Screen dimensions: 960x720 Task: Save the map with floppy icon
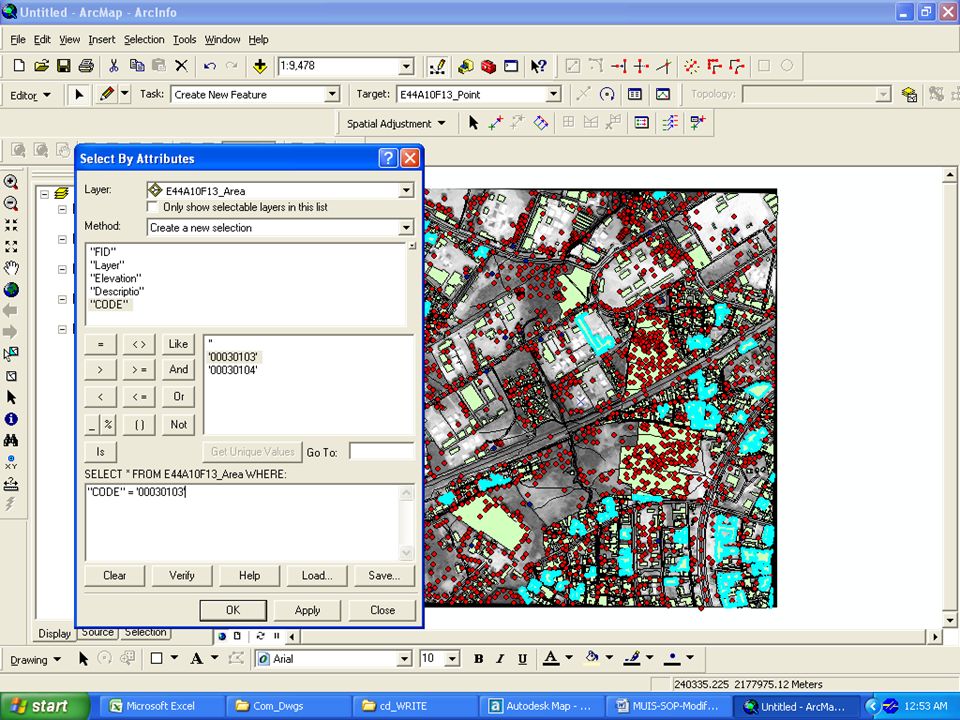pos(64,66)
